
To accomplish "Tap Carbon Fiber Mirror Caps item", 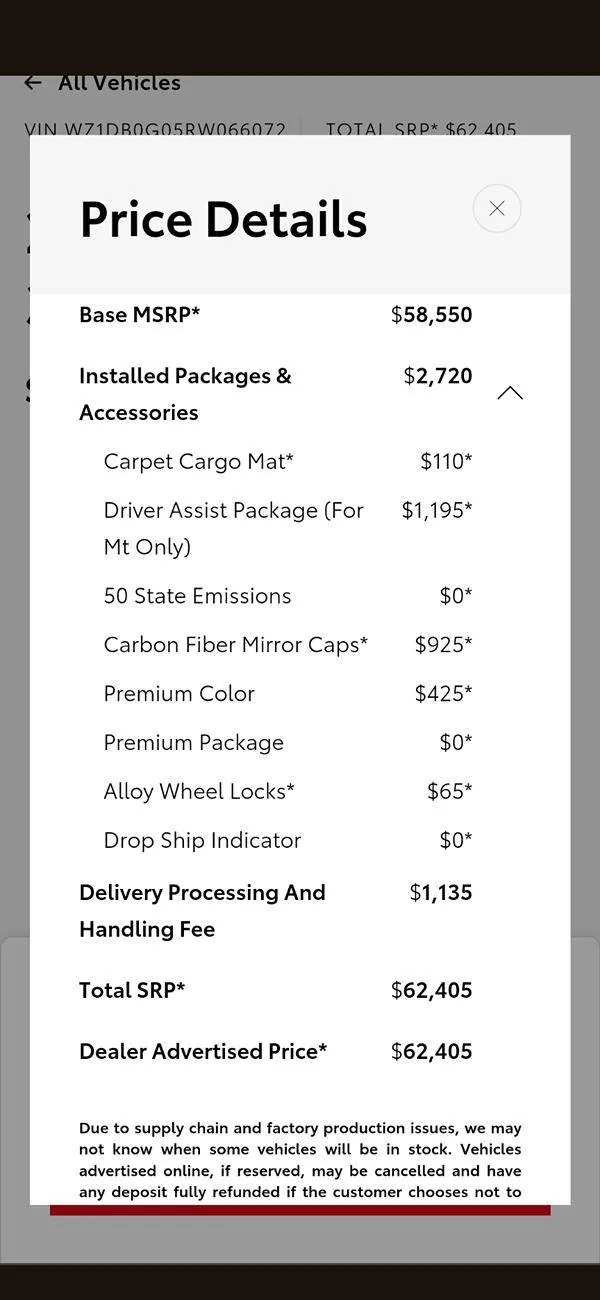I will coord(287,645).
